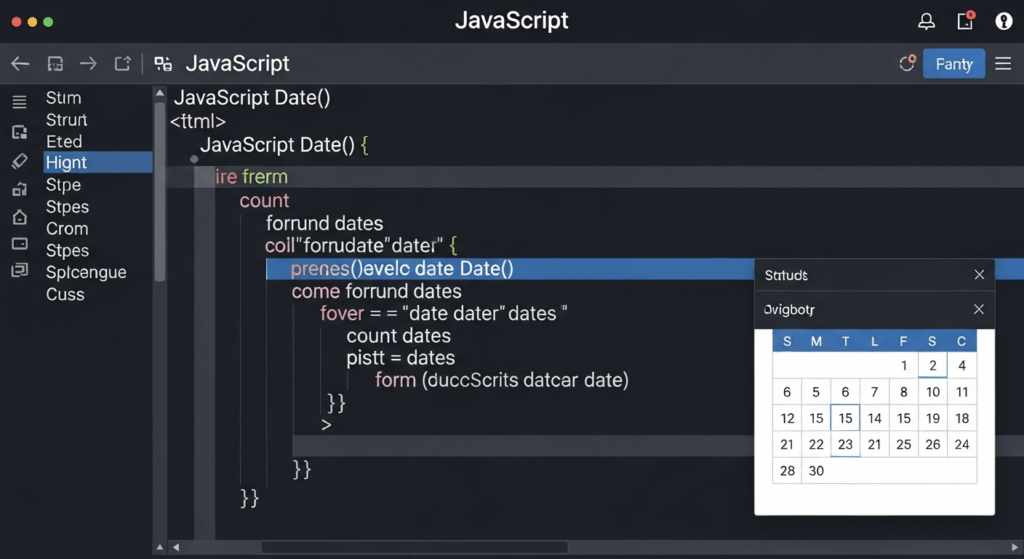Click the eraser icon in left sidebar
The width and height of the screenshot is (1024, 559).
click(19, 161)
